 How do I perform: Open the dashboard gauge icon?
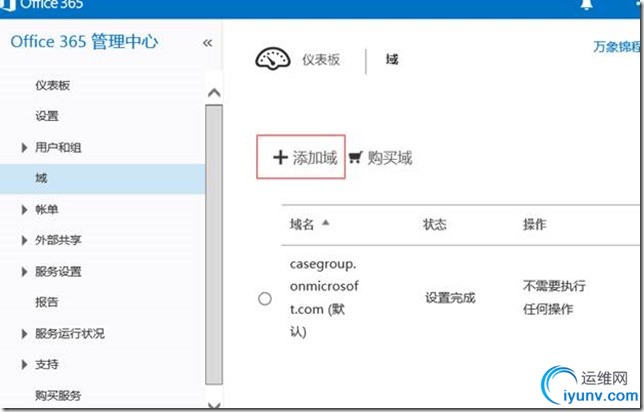(x=273, y=59)
